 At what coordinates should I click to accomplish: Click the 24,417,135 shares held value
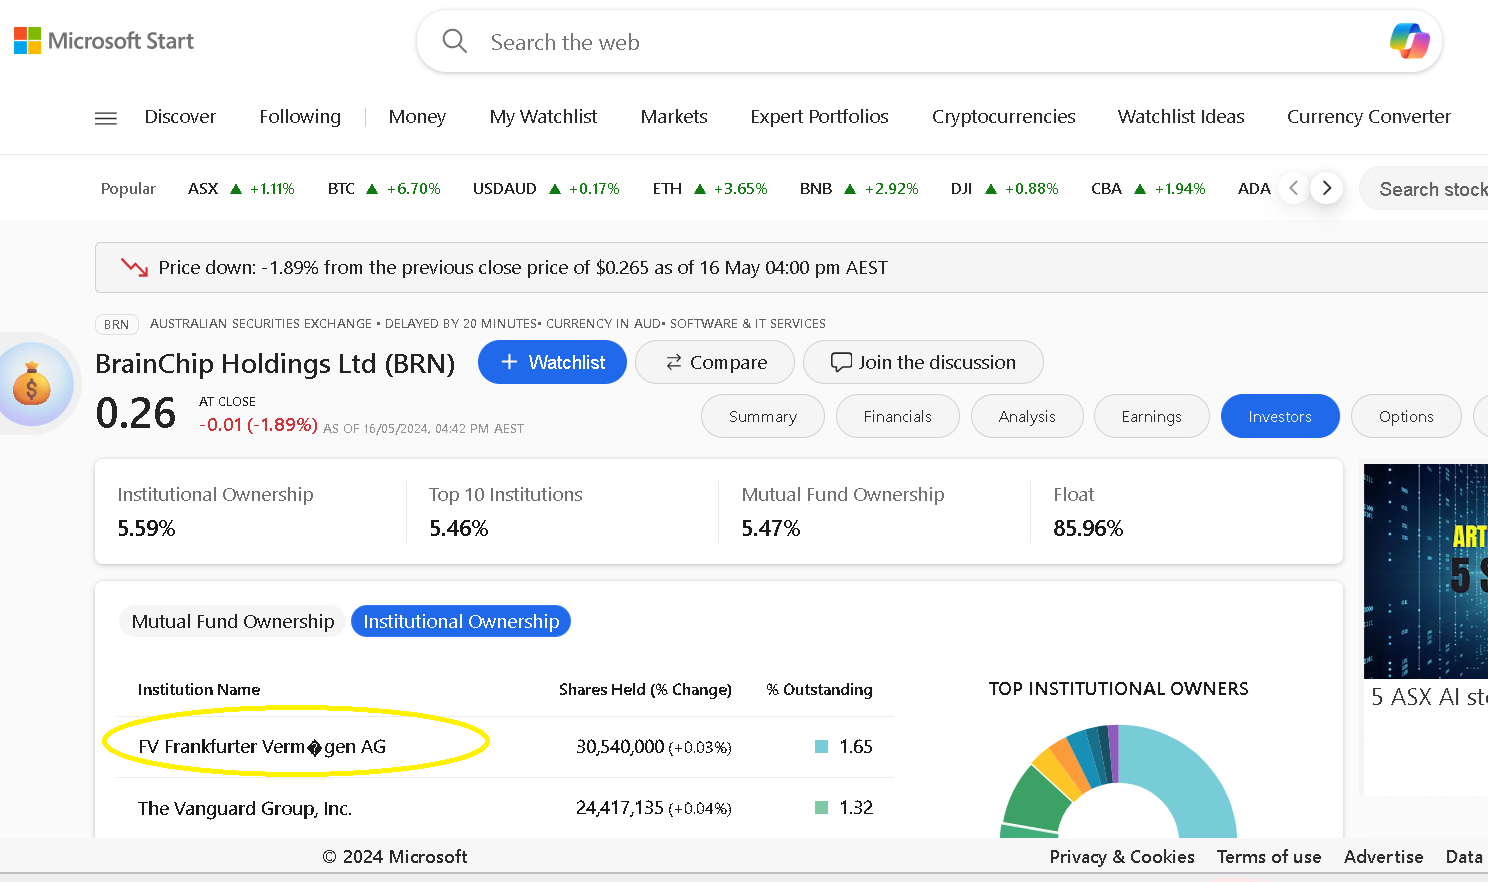coord(620,808)
